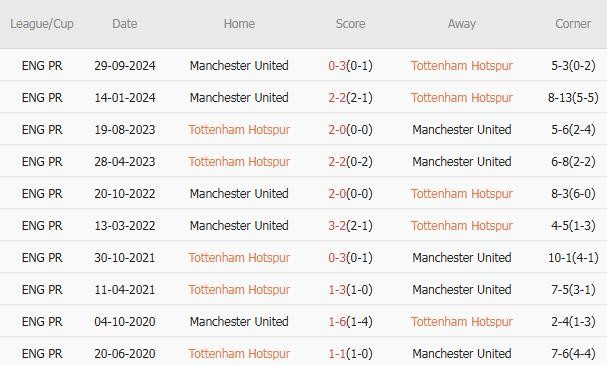Open Tottenham Hotspur link in 29-09-2024 row
Image resolution: width=607 pixels, height=365 pixels.
[461, 65]
